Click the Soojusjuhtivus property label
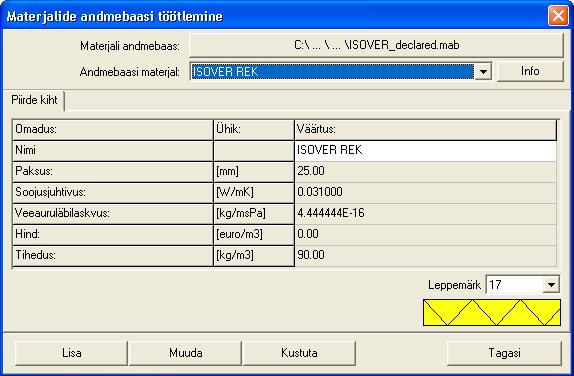 113,193
